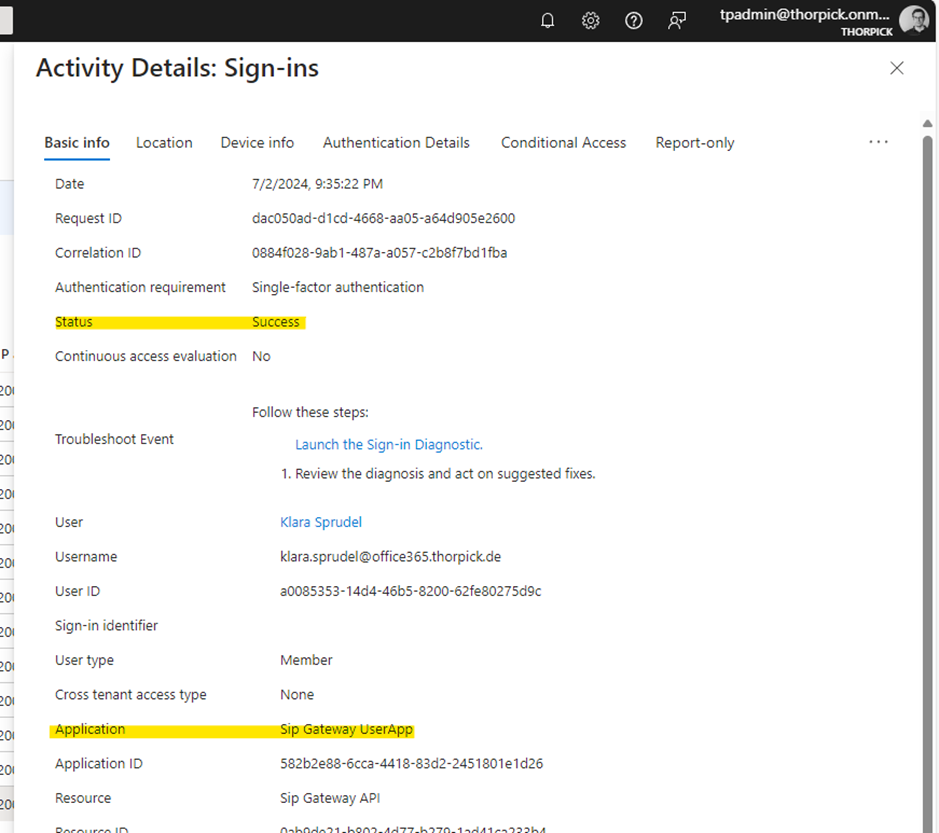Click Review the diagnosis step text
This screenshot has height=833, width=939.
pos(445,474)
